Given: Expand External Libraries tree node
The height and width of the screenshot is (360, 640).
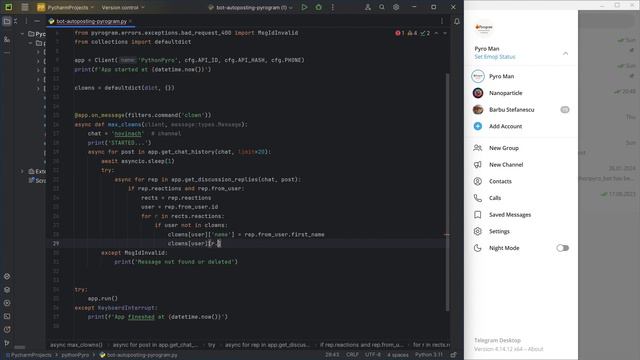Looking at the screenshot, I should [x=22, y=171].
